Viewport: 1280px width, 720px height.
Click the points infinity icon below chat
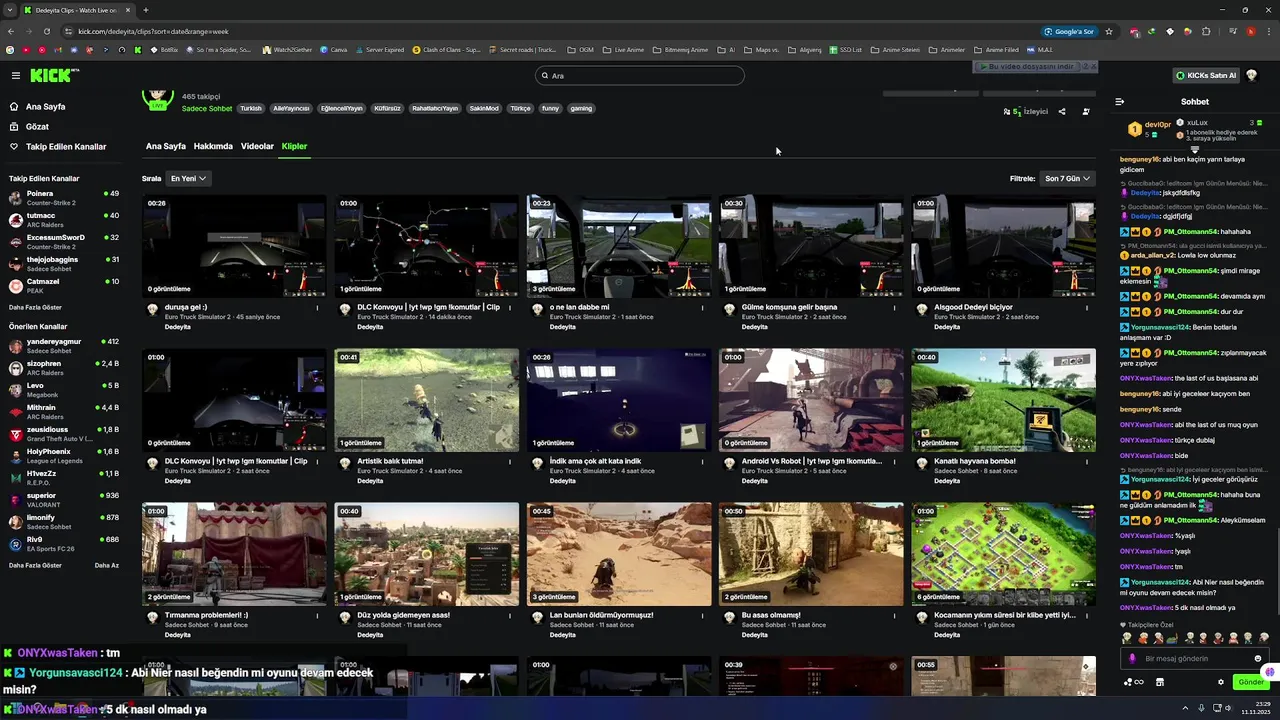coord(1134,682)
